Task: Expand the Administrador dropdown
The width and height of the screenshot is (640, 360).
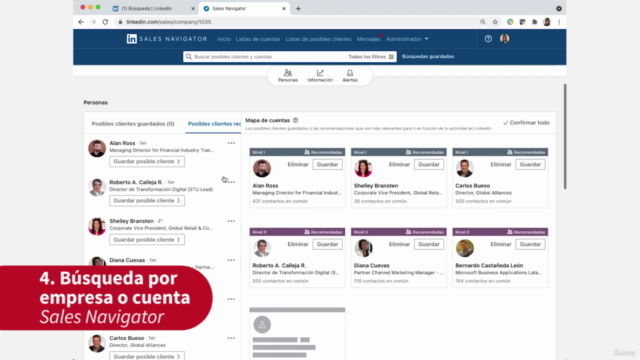Action: (x=407, y=39)
